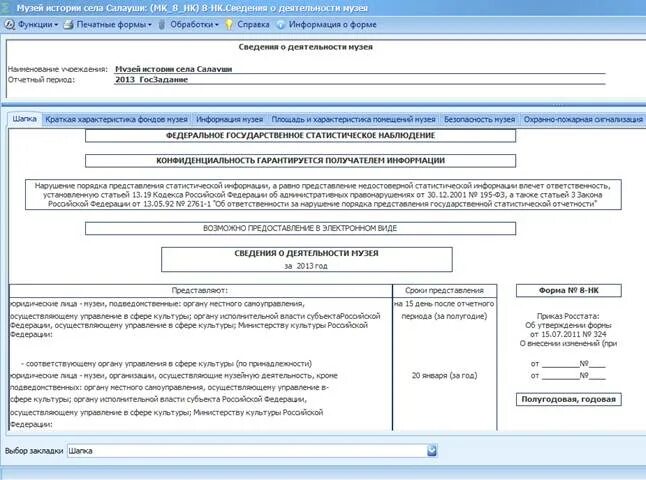Expand the Обработки dropdown arrow
The width and height of the screenshot is (646, 480).
click(x=217, y=25)
